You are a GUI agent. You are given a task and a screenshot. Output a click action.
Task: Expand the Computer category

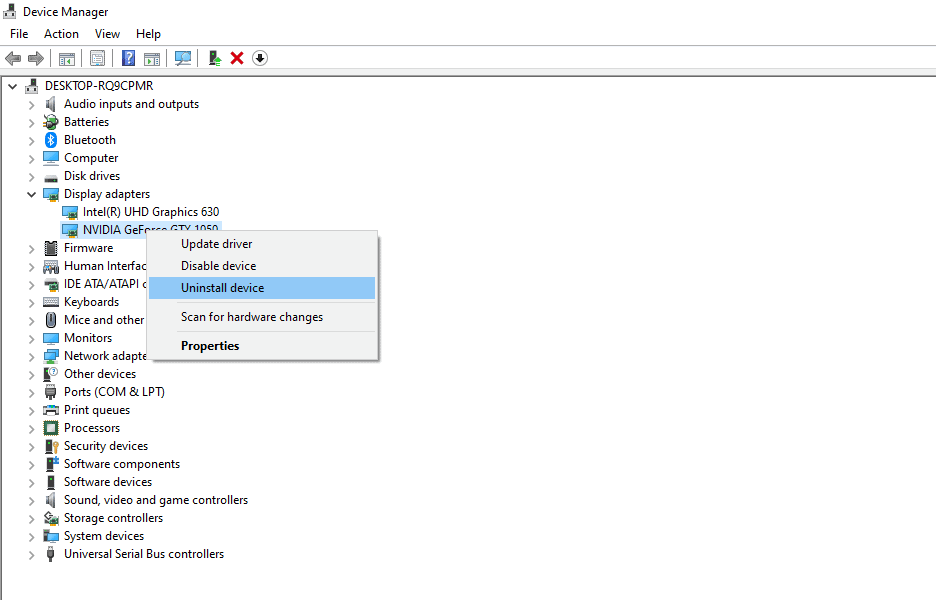coord(32,159)
